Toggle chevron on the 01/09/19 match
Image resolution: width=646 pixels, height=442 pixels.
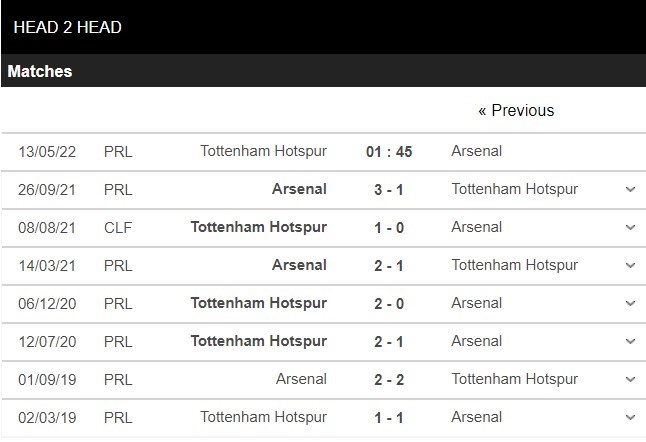coord(630,379)
